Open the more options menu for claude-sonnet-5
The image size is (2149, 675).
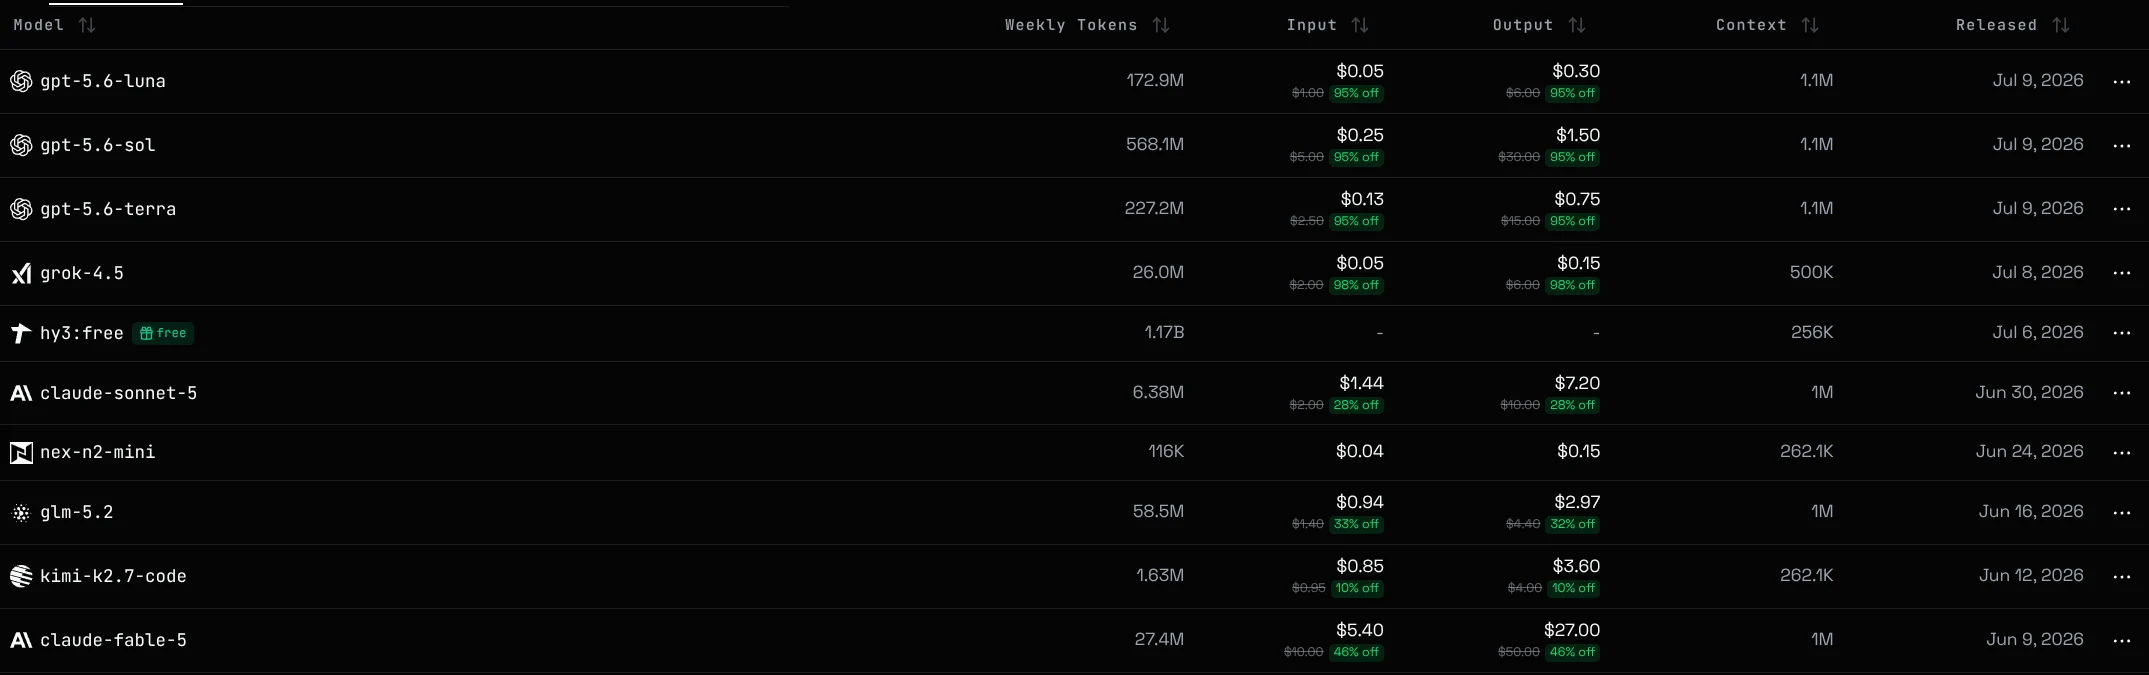2122,393
